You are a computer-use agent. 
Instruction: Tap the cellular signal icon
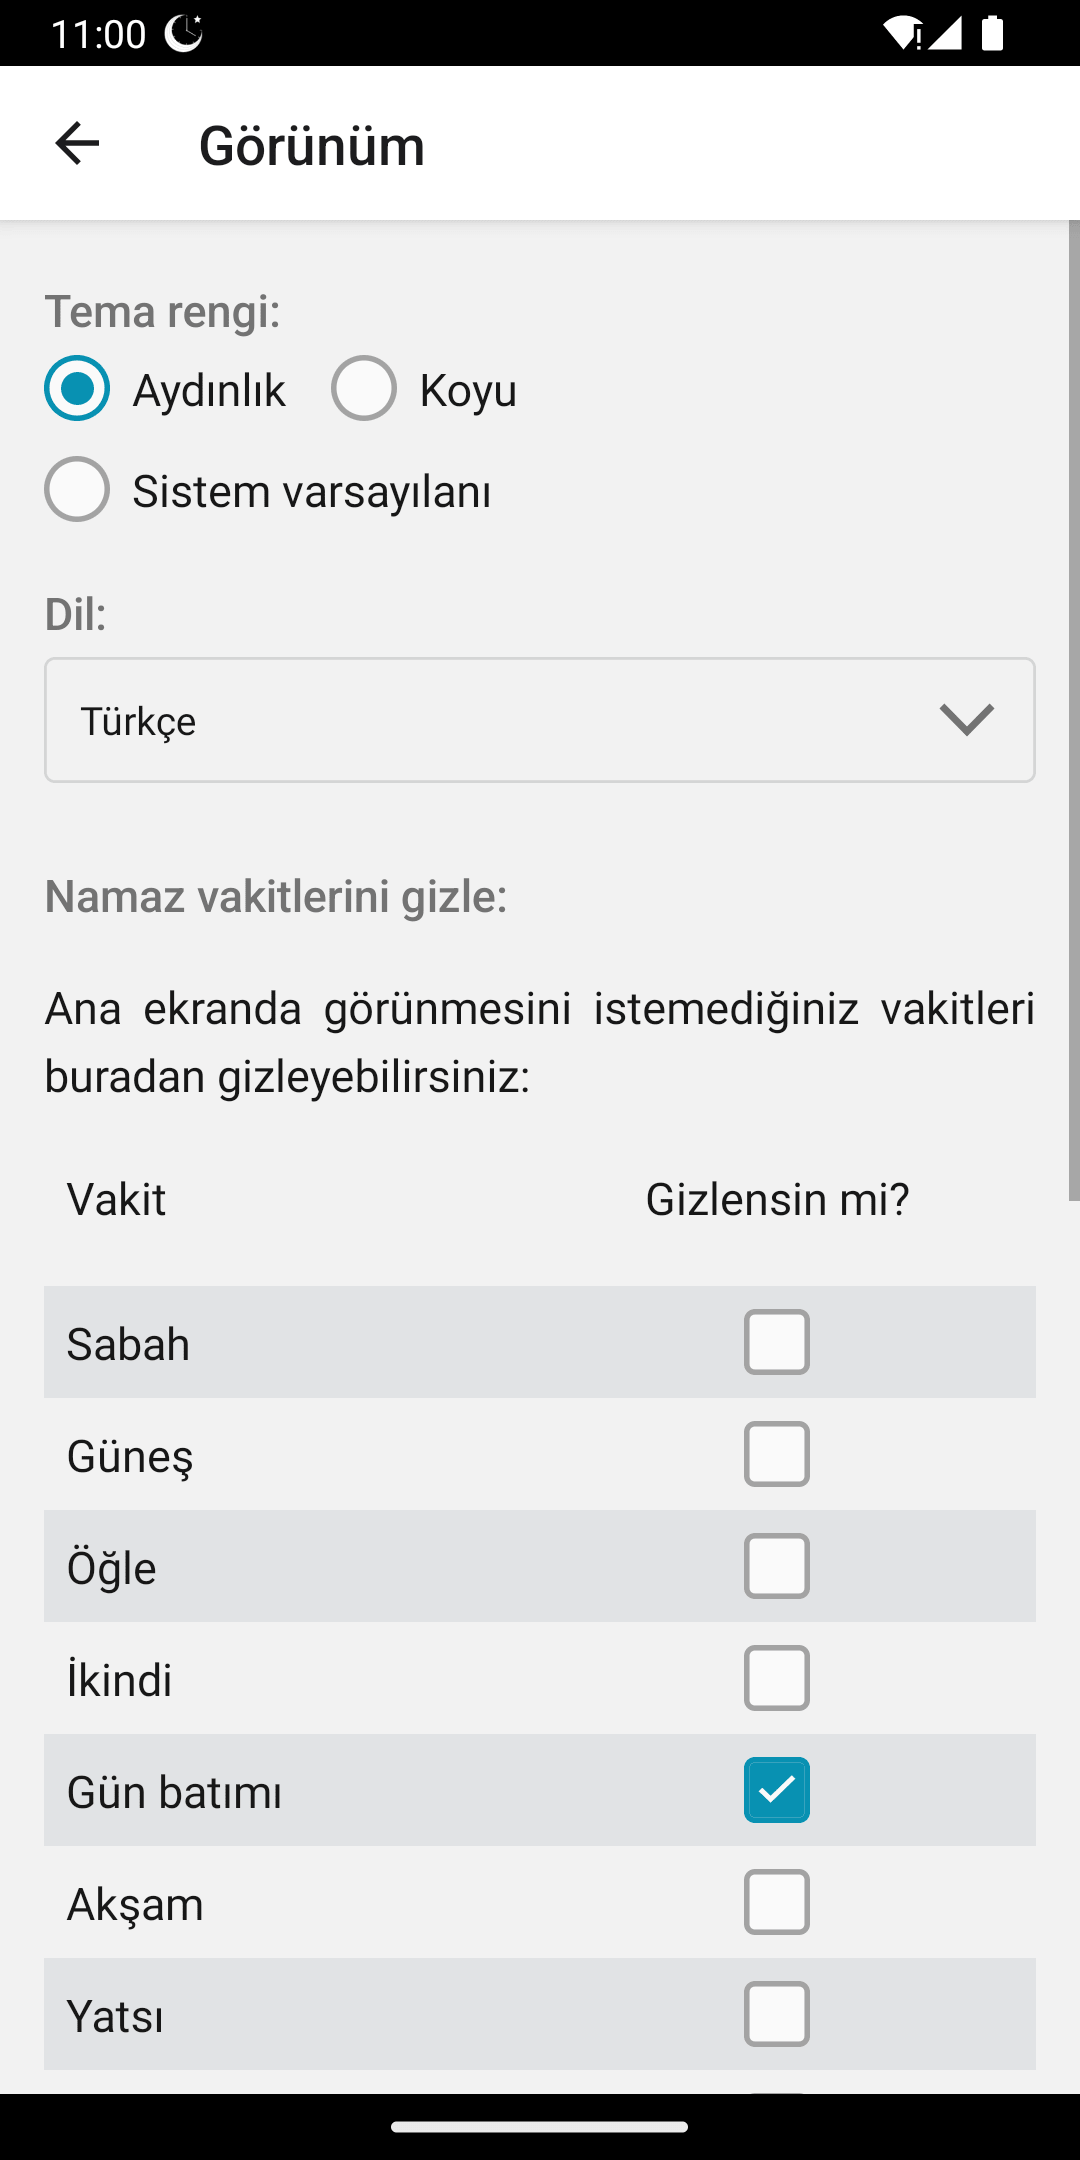coord(945,33)
